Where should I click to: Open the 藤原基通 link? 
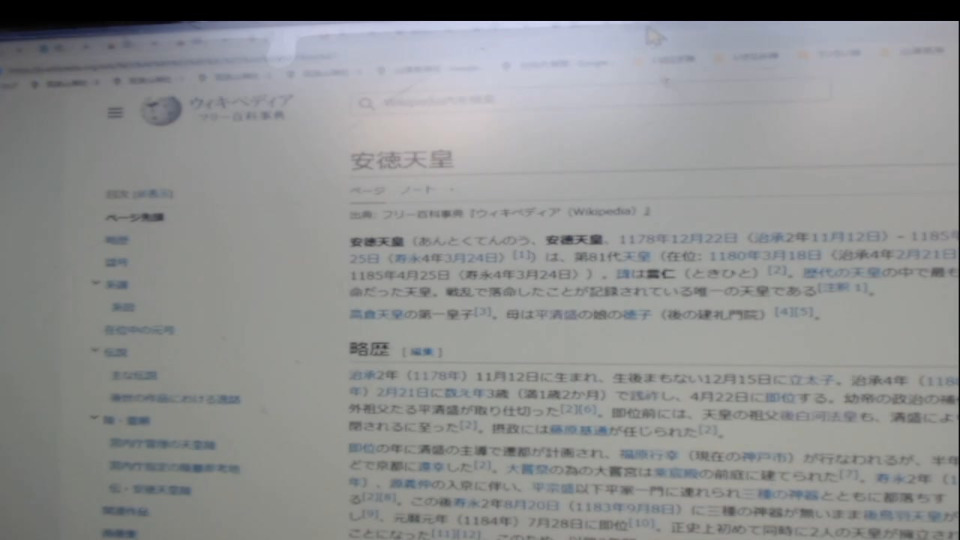pos(579,430)
